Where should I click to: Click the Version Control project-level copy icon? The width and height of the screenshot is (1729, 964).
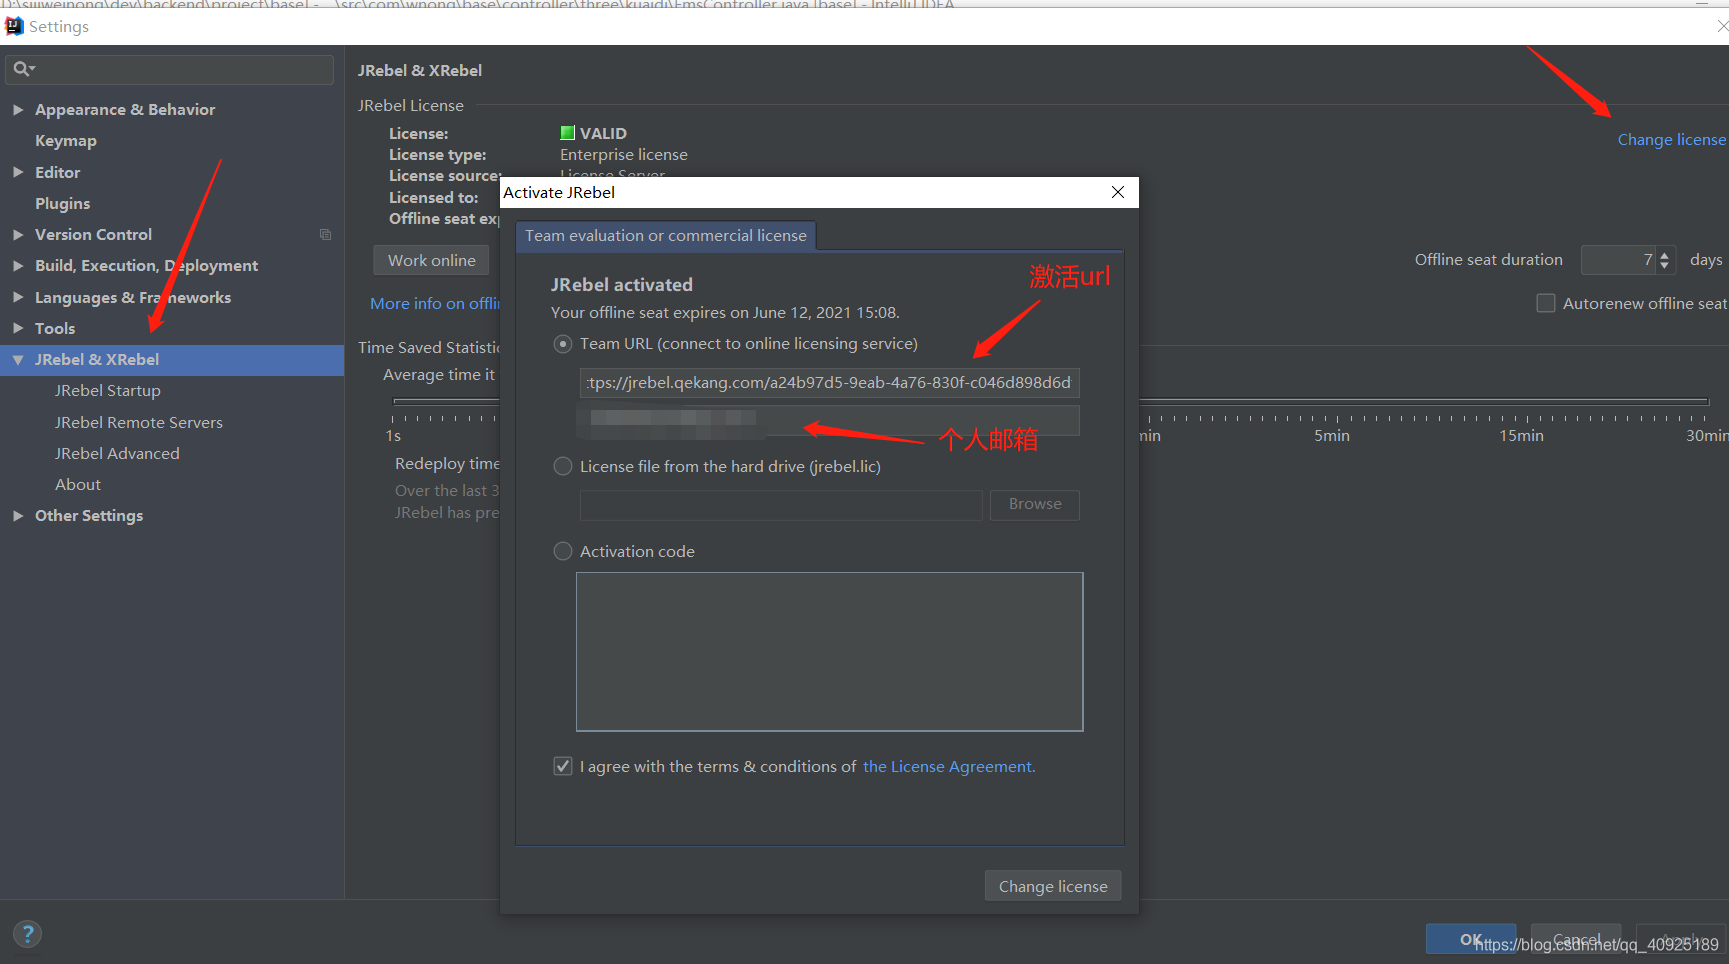coord(325,234)
